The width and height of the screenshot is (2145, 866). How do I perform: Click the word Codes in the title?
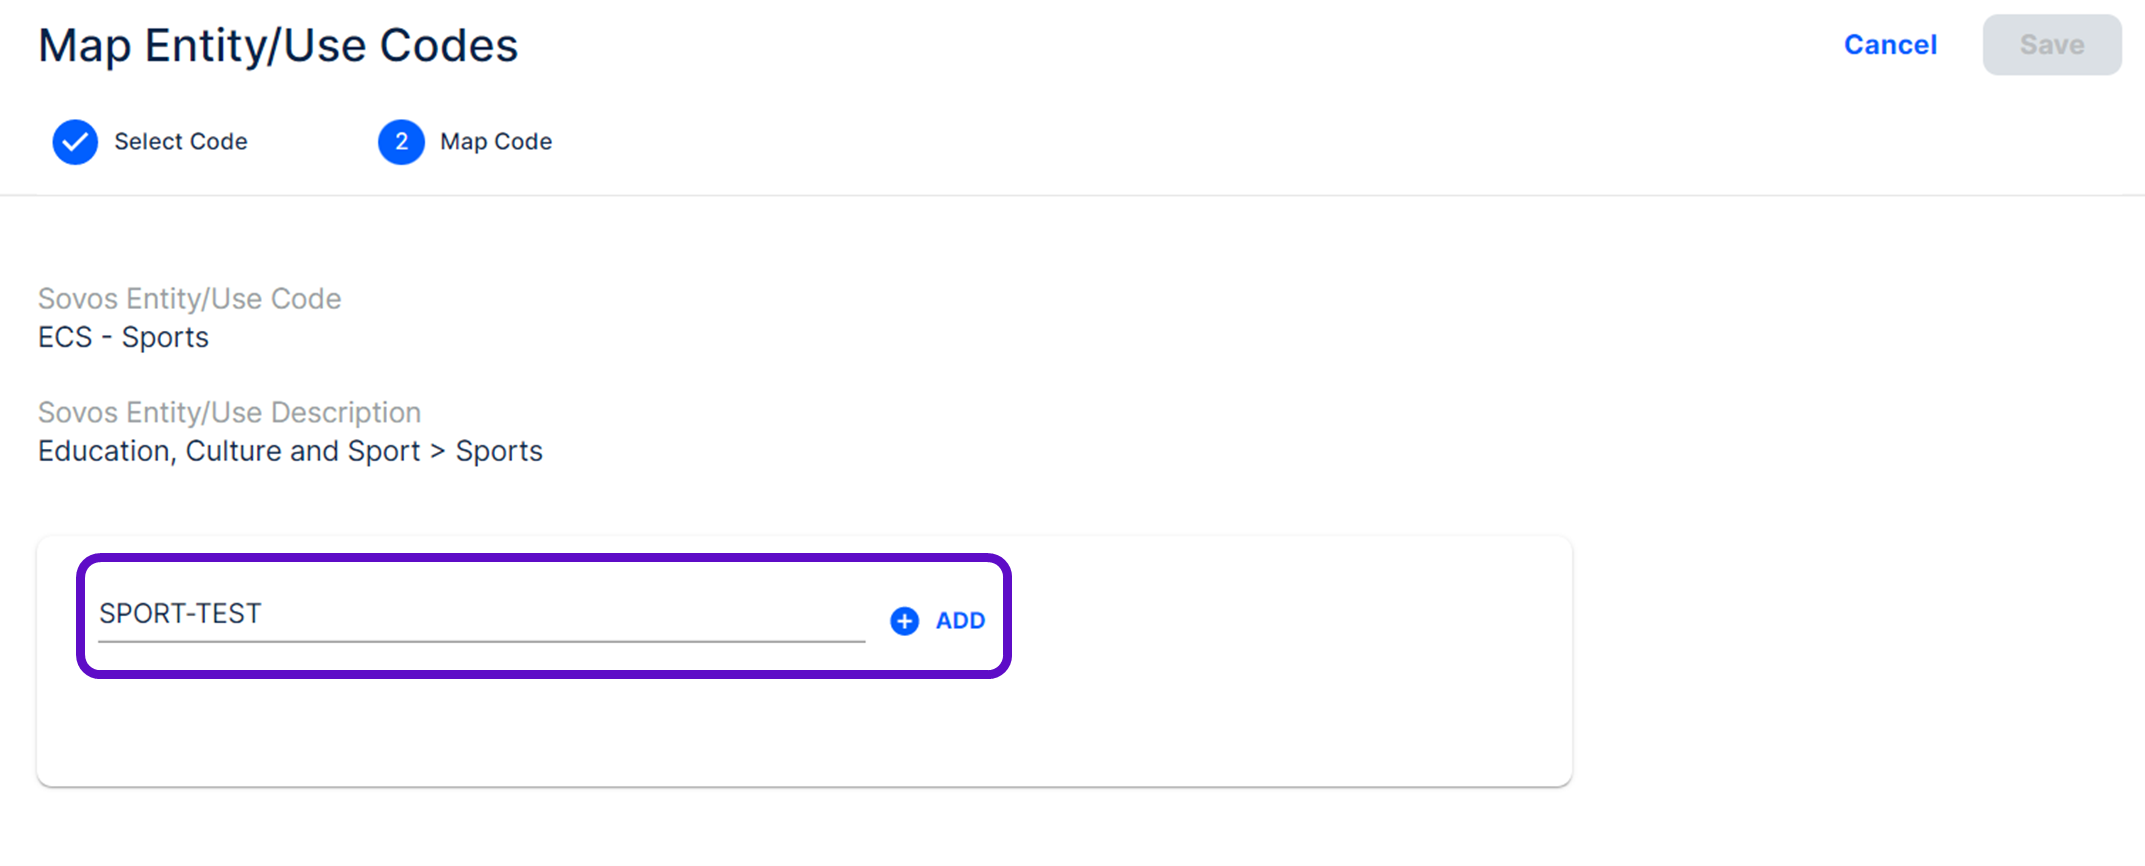click(449, 46)
